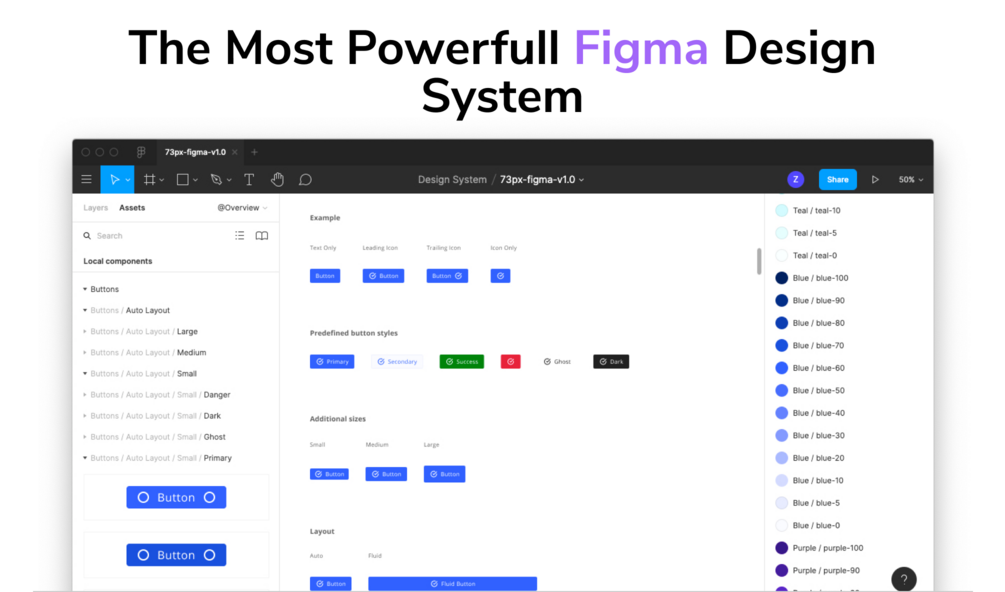Open the hamburger main menu
The width and height of the screenshot is (1005, 592).
(87, 179)
